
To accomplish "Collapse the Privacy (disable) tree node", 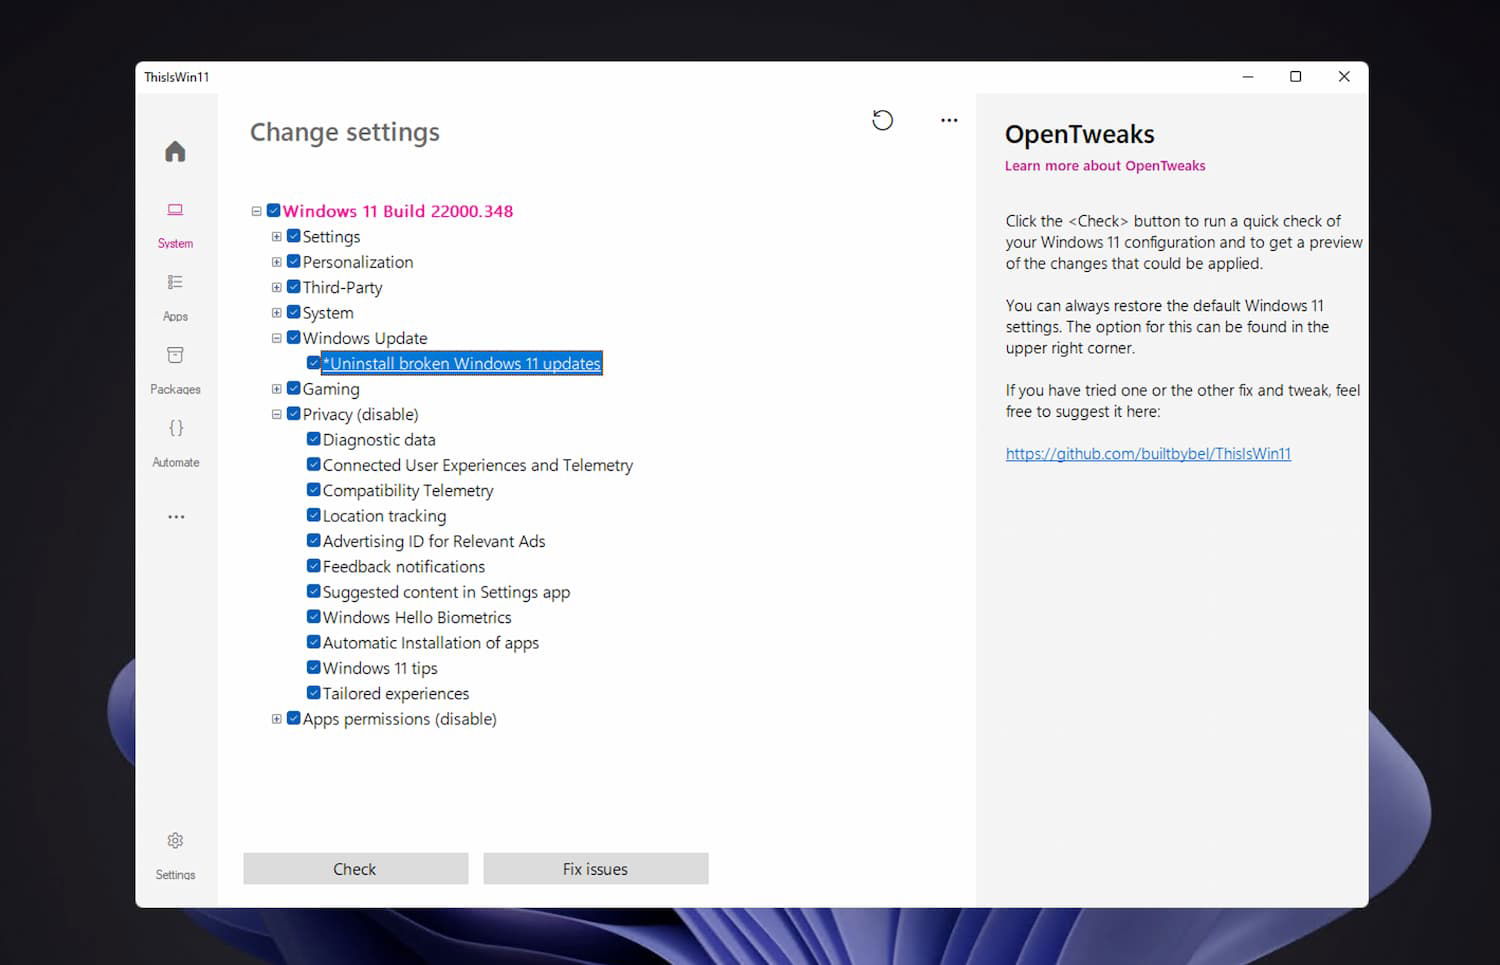I will tap(276, 414).
